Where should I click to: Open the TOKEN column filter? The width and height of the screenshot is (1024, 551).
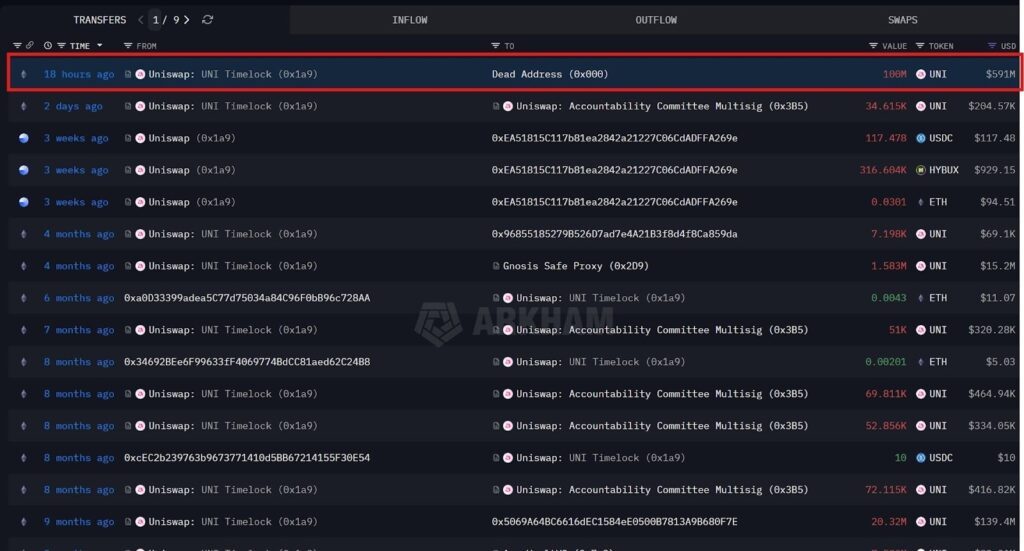(x=920, y=46)
